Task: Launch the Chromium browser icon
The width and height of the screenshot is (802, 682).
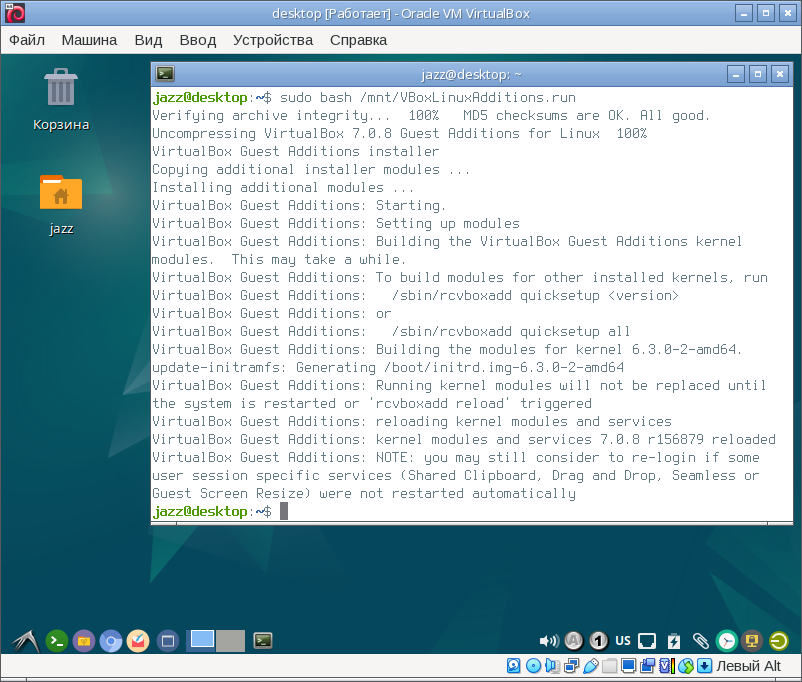Action: click(x=110, y=641)
